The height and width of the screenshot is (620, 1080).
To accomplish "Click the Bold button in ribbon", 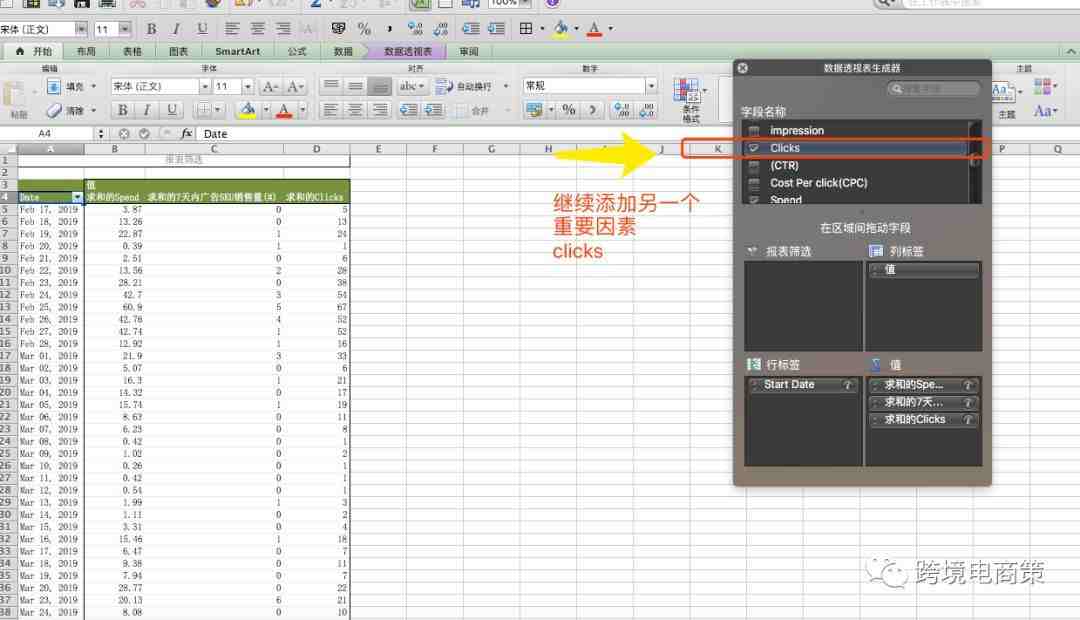I will [x=123, y=110].
